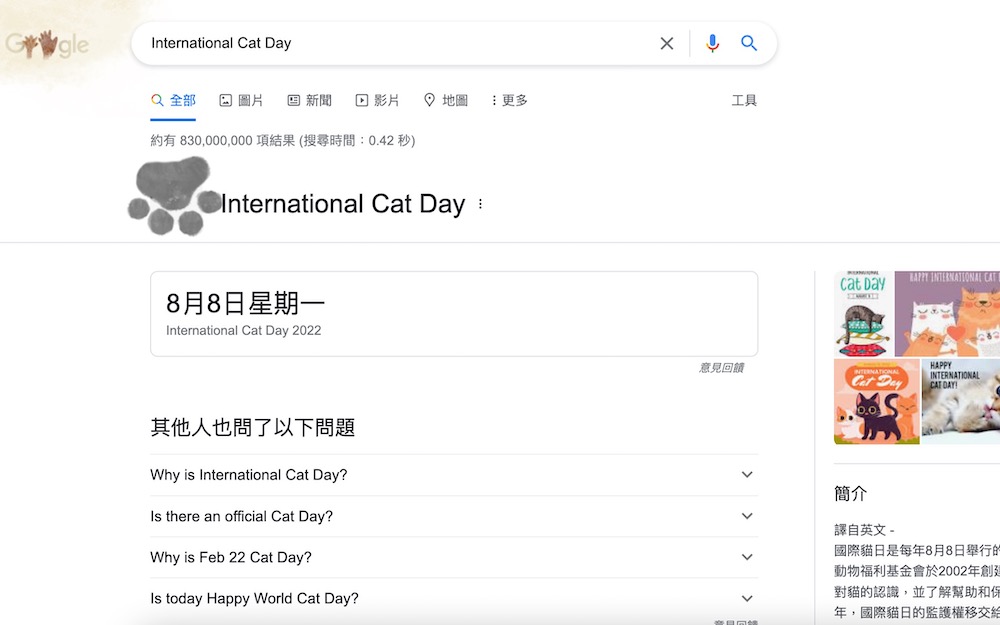The width and height of the screenshot is (1000, 625).
Task: Click the 8月8日星期一 date card
Action: 454,314
